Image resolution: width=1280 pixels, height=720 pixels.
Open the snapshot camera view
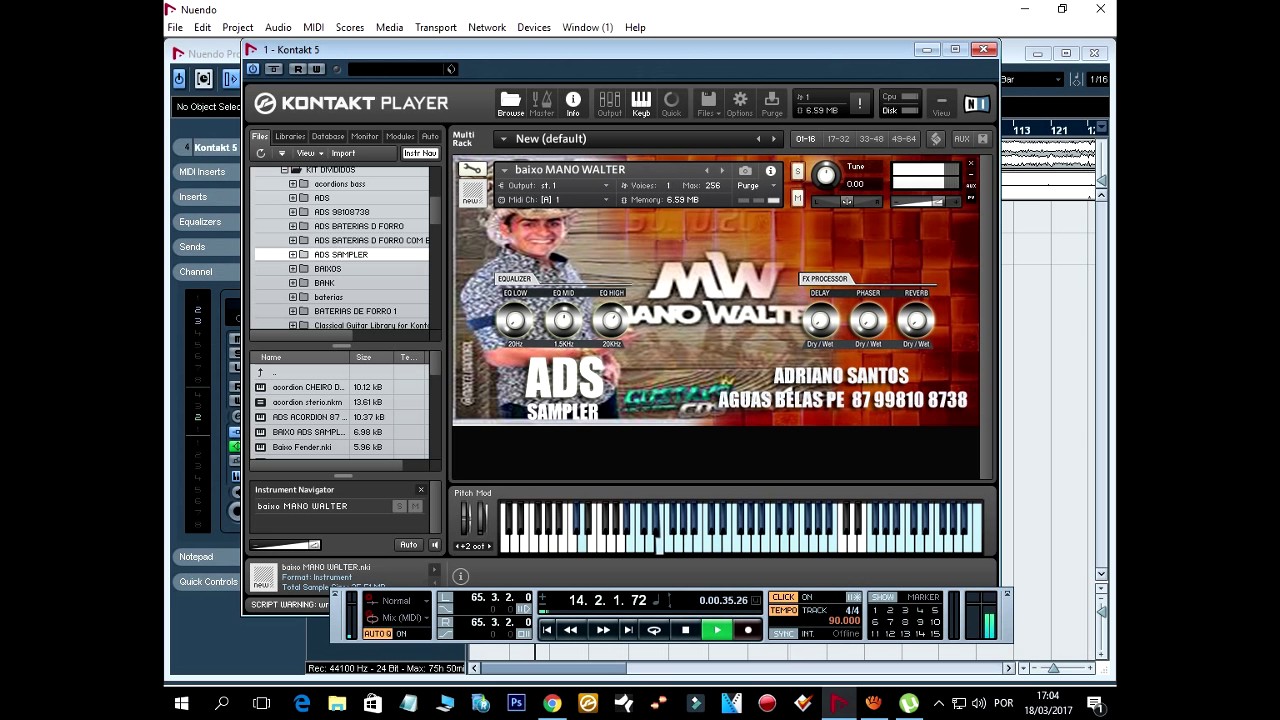745,171
